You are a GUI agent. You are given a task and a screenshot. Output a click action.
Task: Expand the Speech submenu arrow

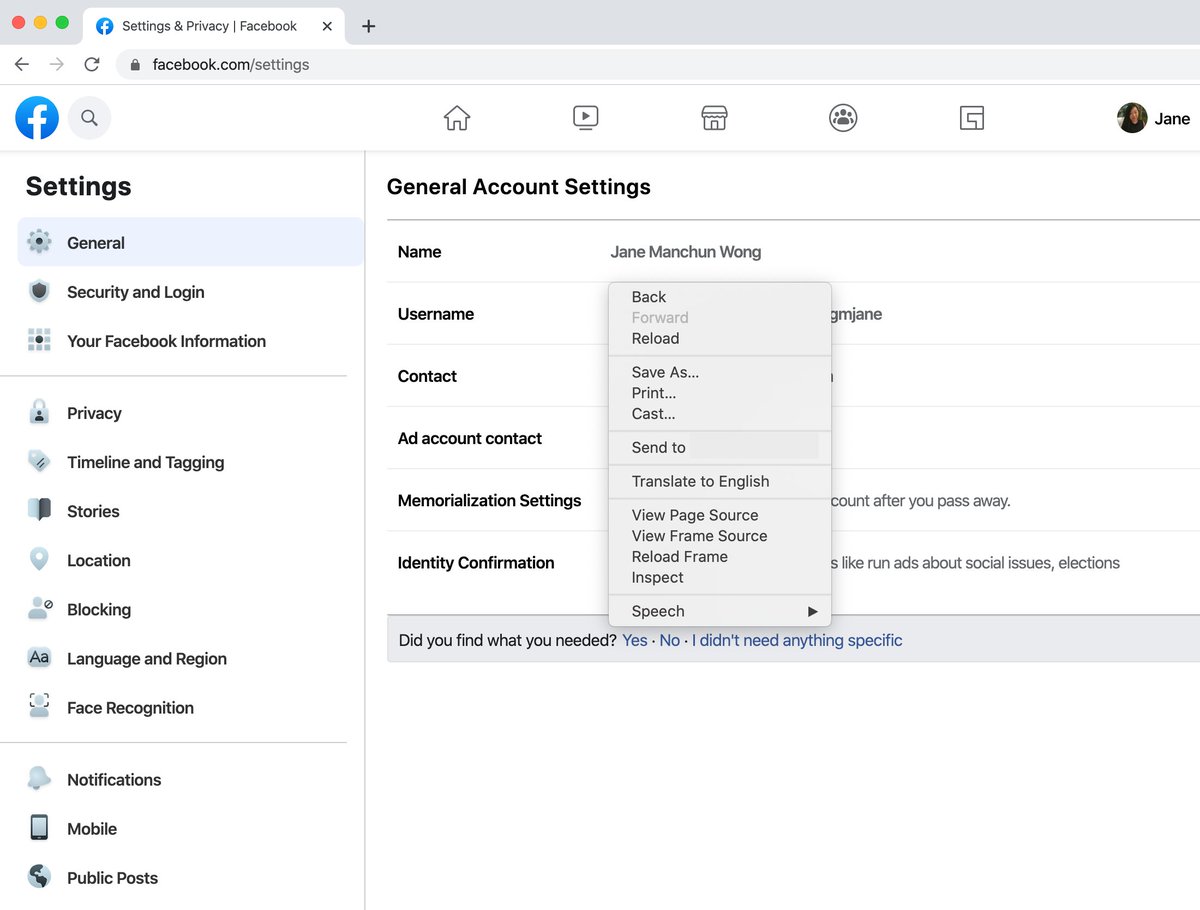813,611
